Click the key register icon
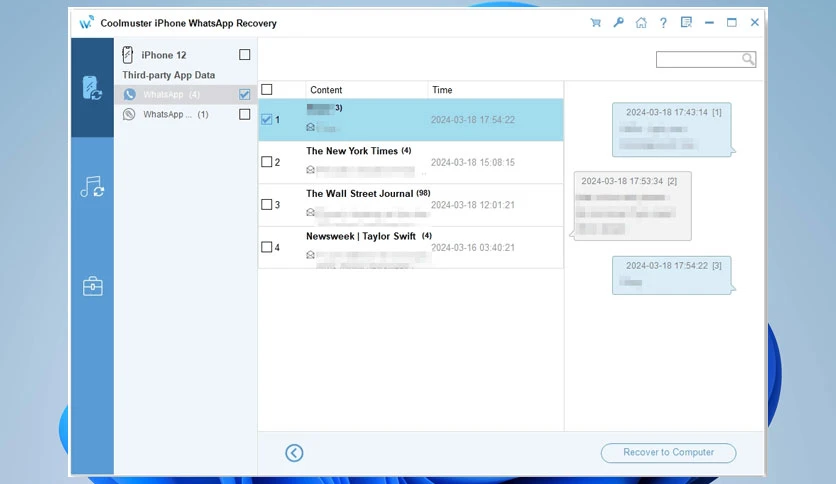The image size is (836, 484). (618, 22)
